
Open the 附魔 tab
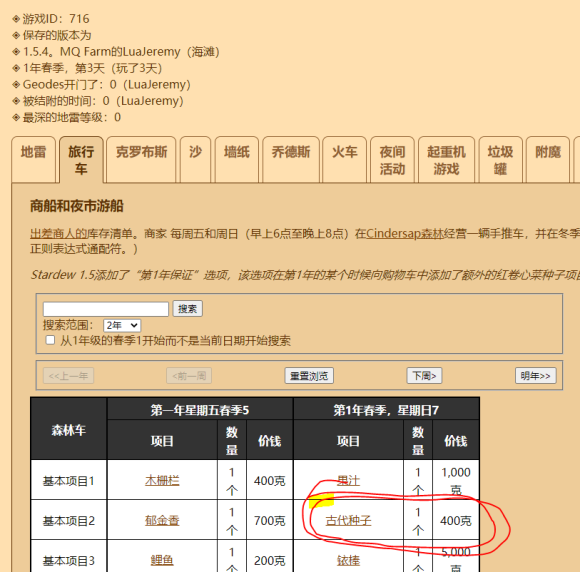[548, 160]
